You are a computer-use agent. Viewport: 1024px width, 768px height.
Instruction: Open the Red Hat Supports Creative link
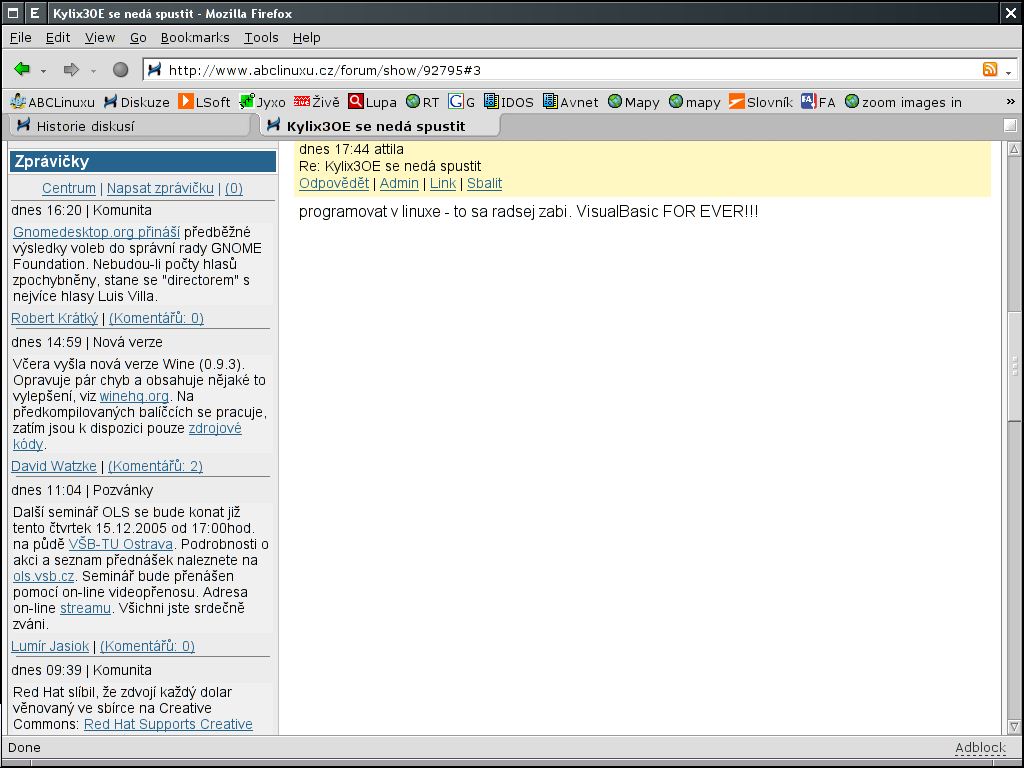[x=168, y=724]
